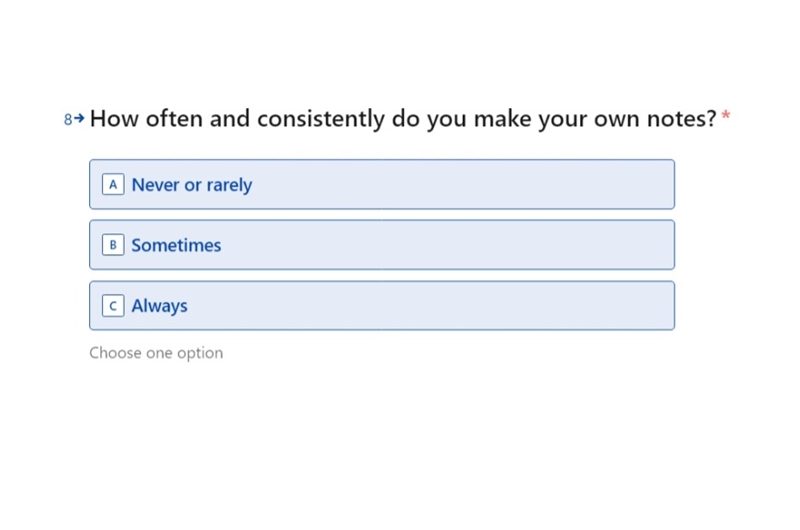Click the arrow icon beside question number 8
Screen dimensions: 800x530
coord(79,118)
